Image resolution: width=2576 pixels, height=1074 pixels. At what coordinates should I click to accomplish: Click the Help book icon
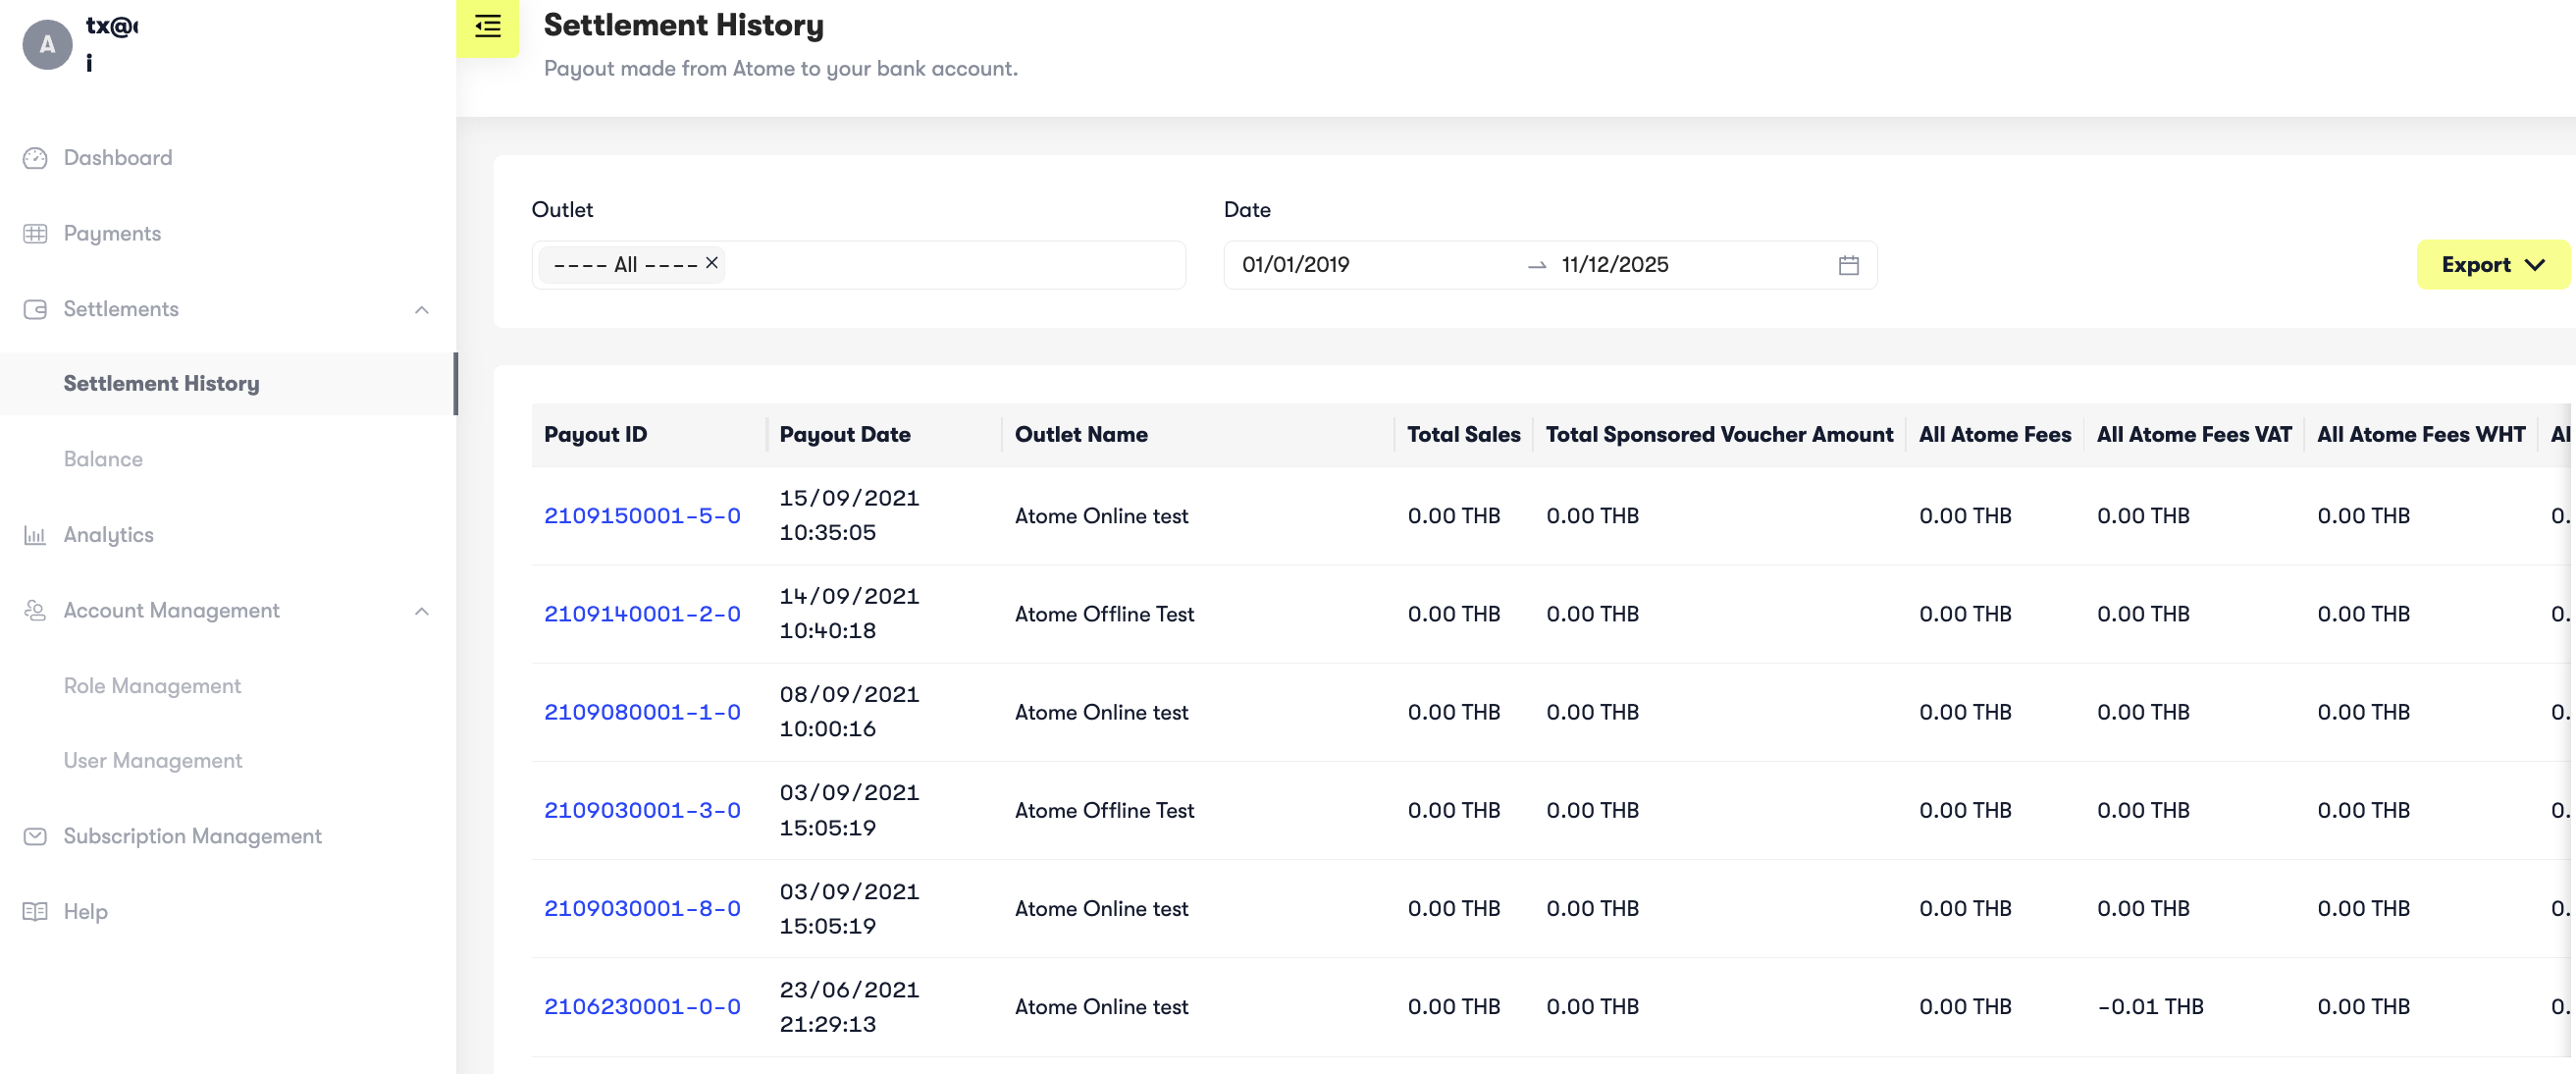coord(35,912)
